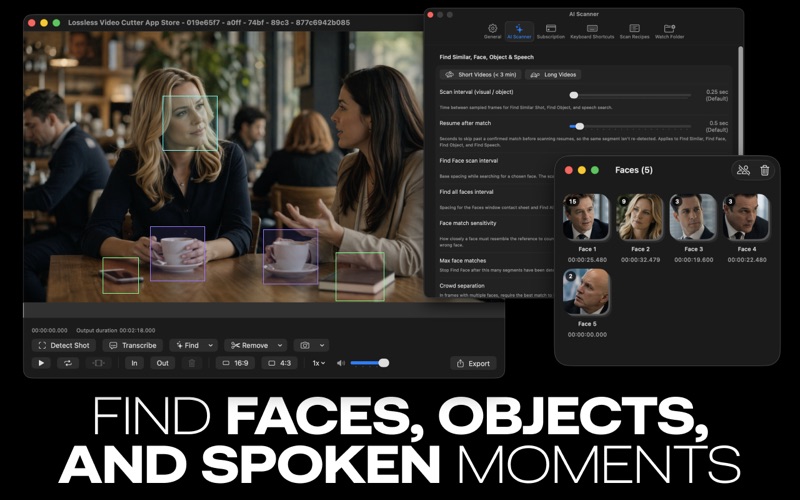Select the Face 5 bald man thumbnail
Viewport: 800px width, 500px height.
tap(586, 292)
